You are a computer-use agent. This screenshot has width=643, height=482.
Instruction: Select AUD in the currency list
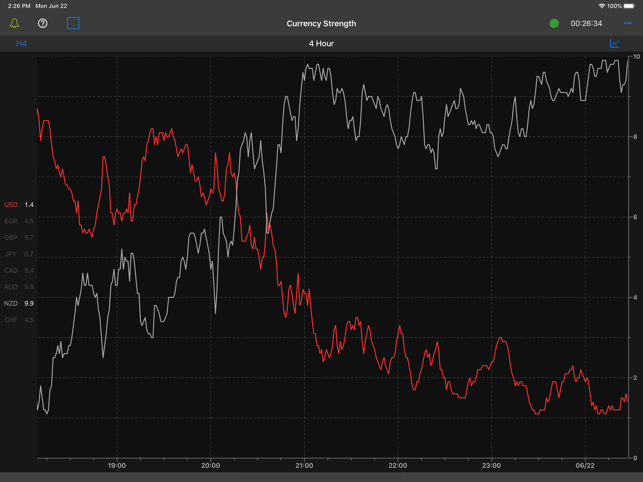point(18,287)
